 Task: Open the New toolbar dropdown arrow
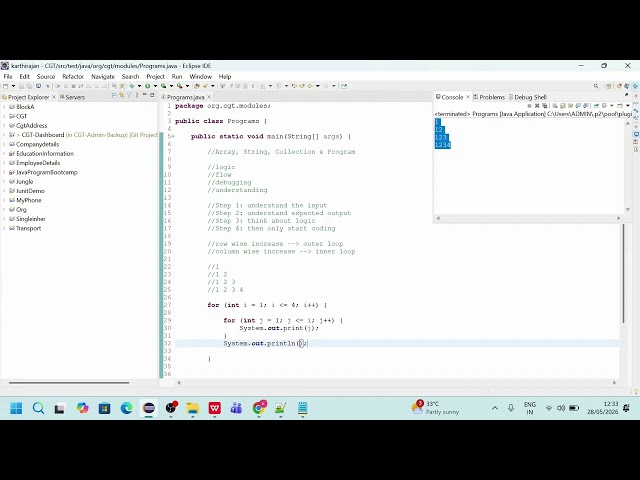coord(13,86)
